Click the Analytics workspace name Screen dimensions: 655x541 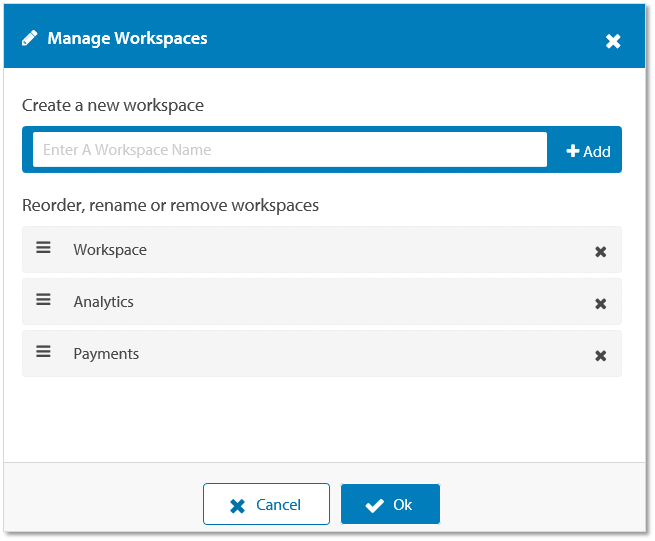click(x=103, y=302)
